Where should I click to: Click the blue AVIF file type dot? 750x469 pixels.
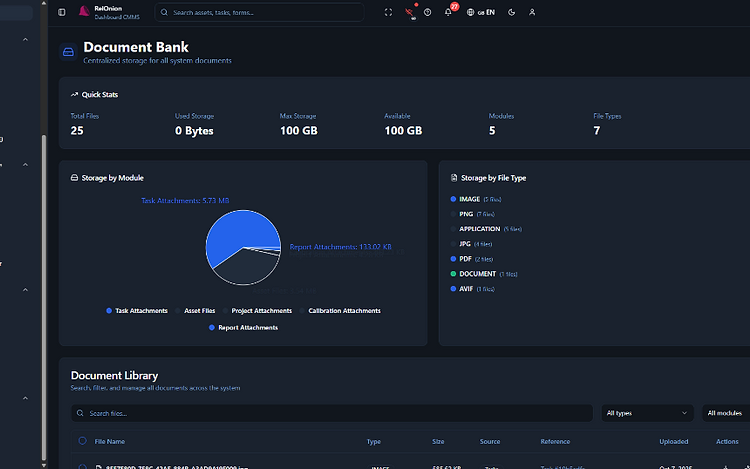click(453, 289)
